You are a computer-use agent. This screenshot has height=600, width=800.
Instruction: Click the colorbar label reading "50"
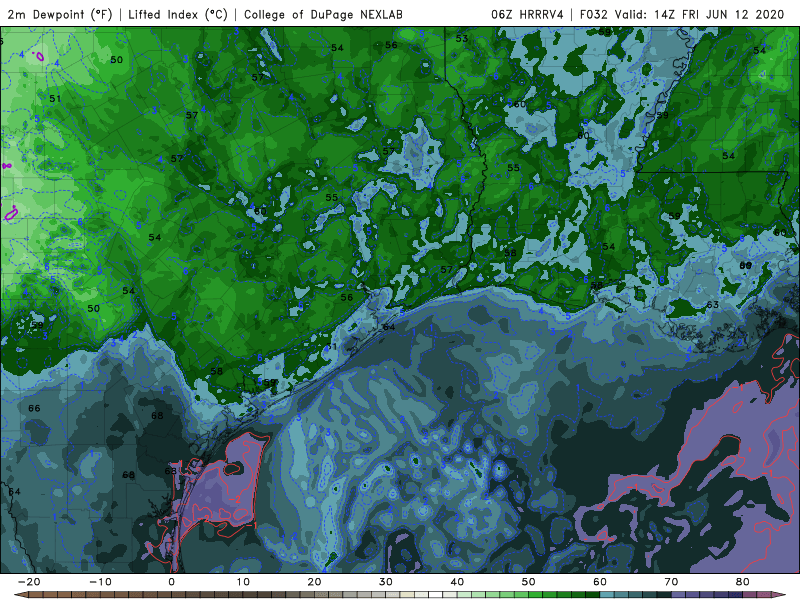point(529,582)
